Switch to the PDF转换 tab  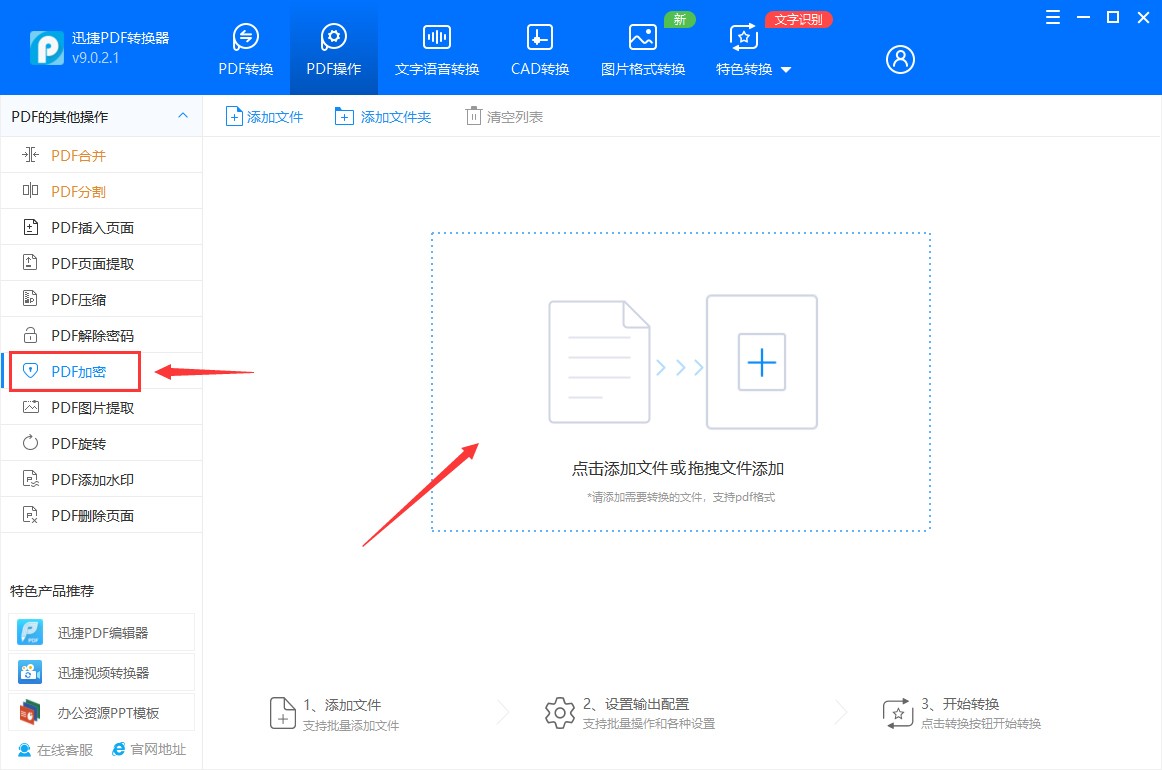[x=245, y=50]
